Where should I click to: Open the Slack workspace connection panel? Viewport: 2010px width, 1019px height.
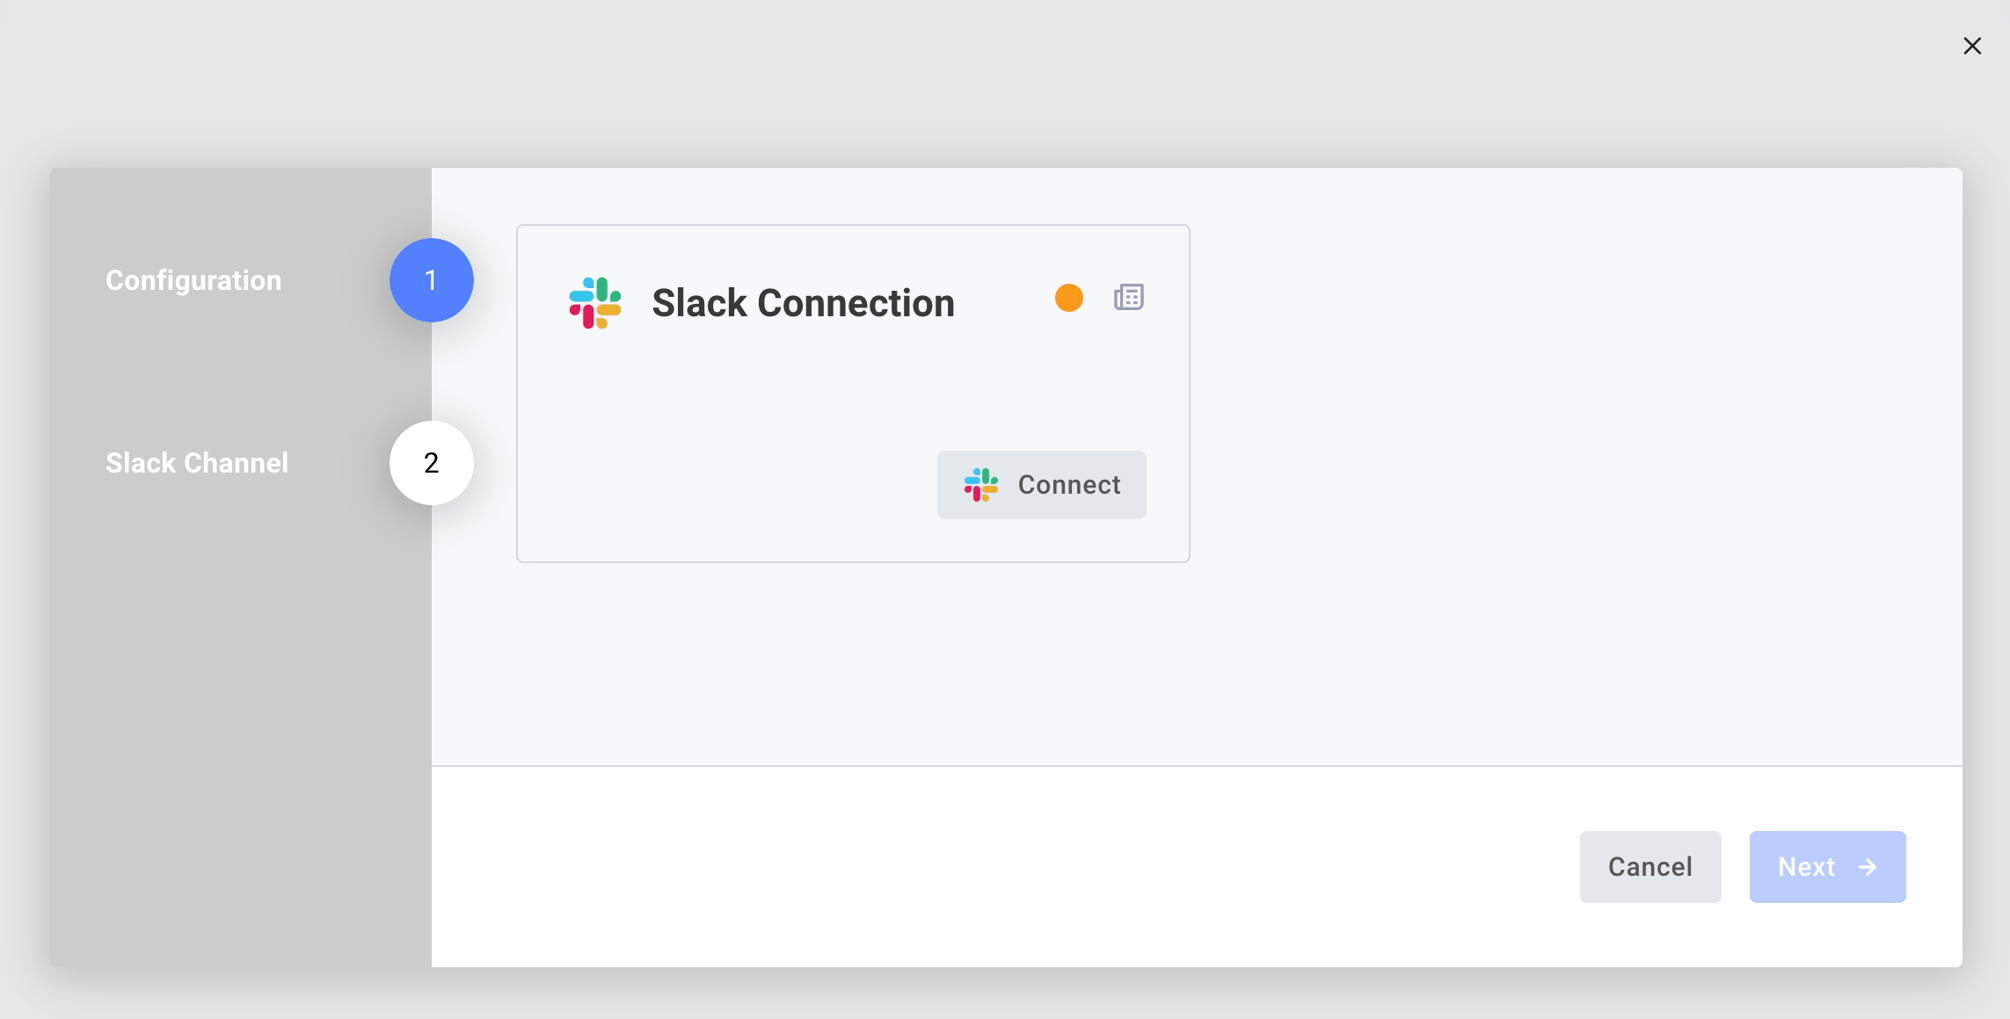tap(1041, 485)
